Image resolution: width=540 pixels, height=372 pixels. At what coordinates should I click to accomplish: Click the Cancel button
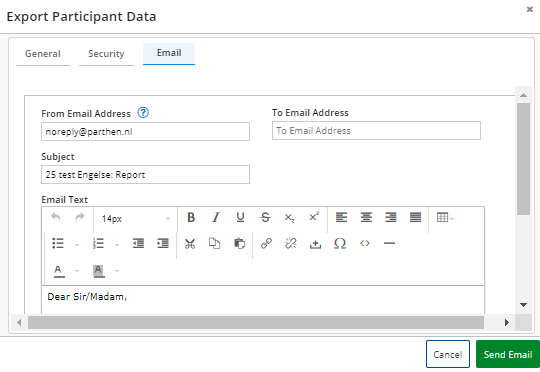click(448, 354)
